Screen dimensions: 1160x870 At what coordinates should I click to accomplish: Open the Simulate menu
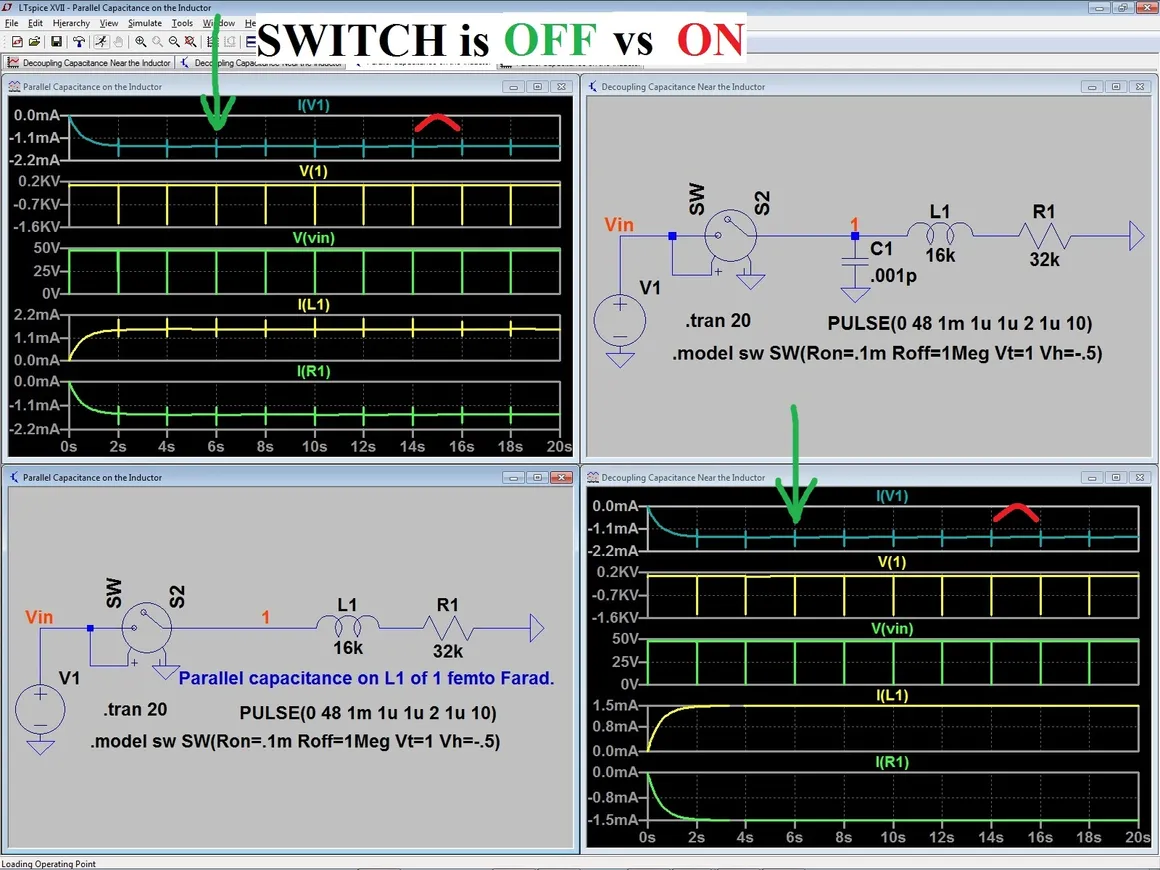[x=145, y=23]
